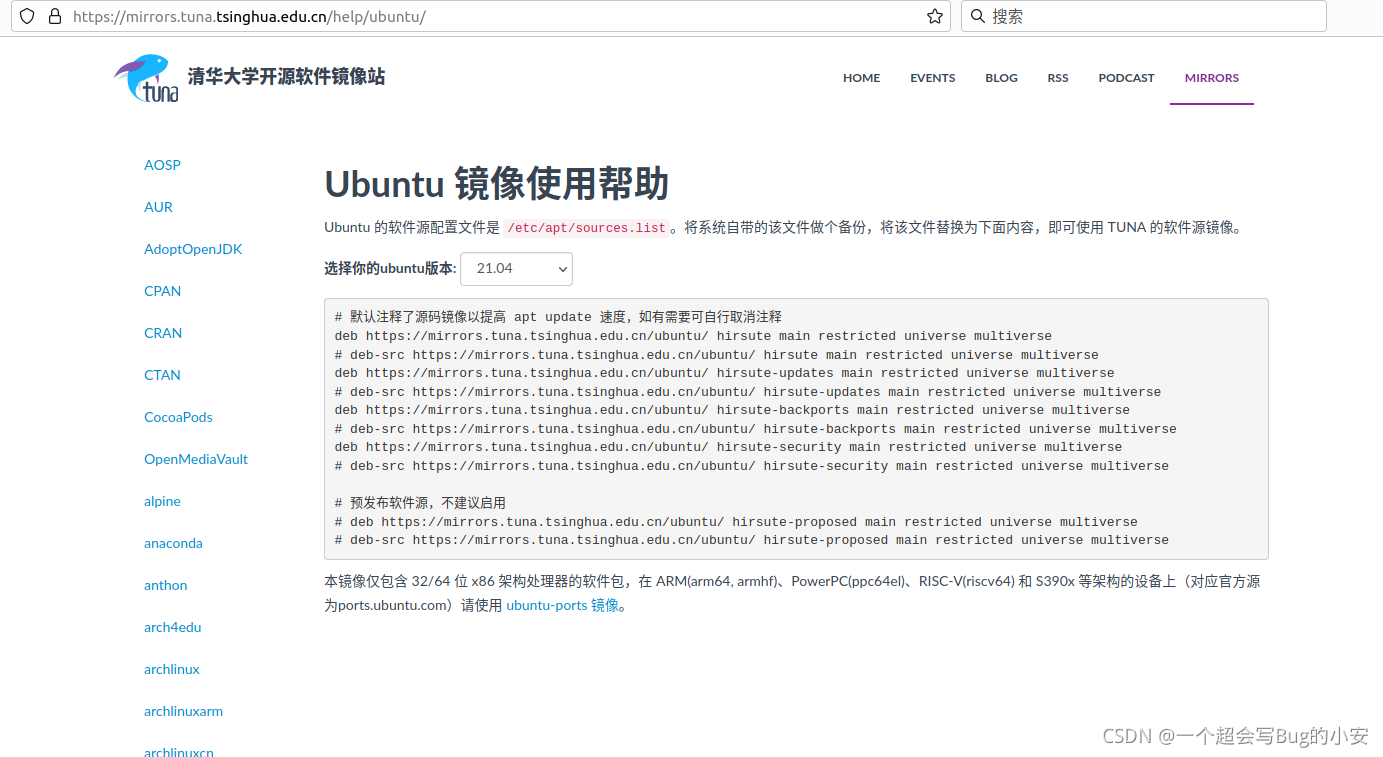Click the 预发布软件源，不建议启用 comment line
Viewport: 1383px width, 757px height.
coord(420,503)
